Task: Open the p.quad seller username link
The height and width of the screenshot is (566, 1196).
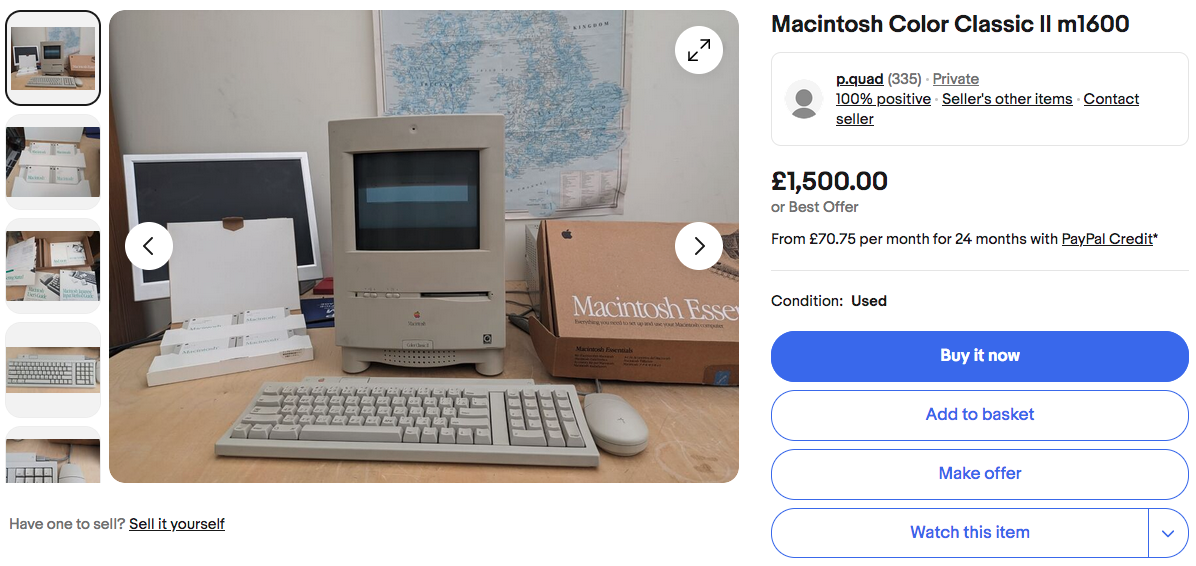Action: coord(860,79)
